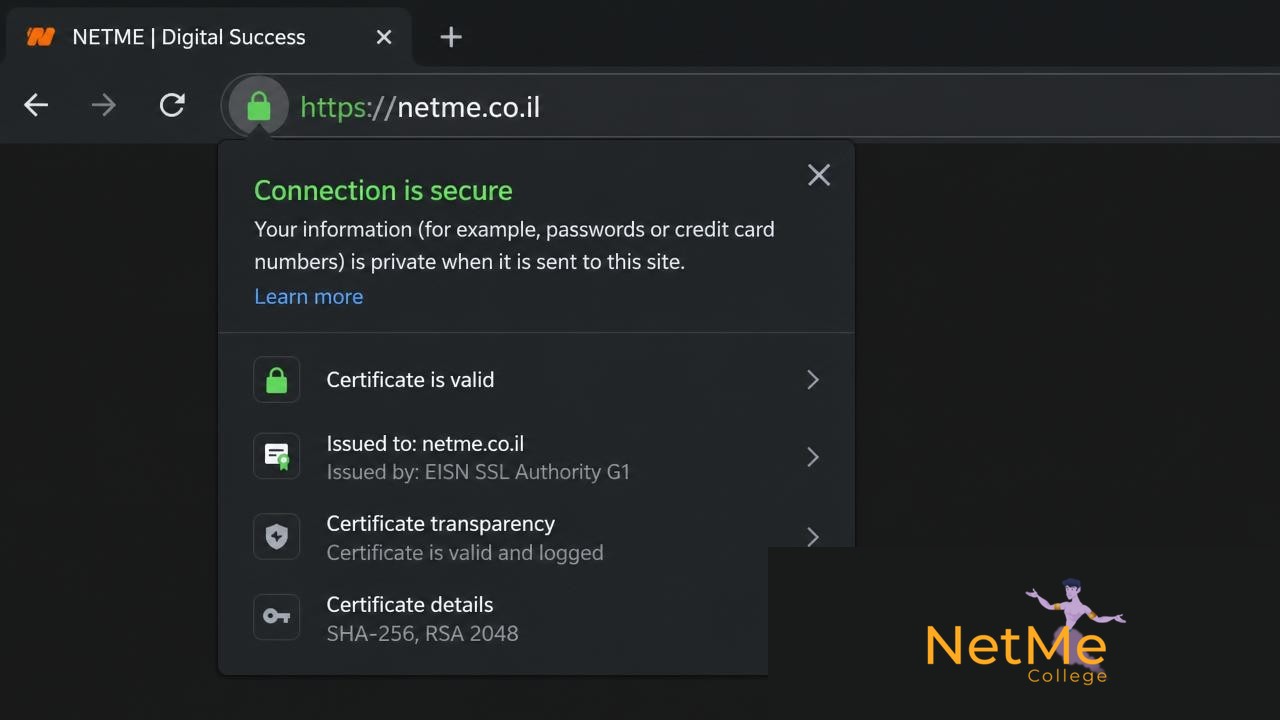Click the Certificate details key icon
1280x720 pixels.
[277, 617]
